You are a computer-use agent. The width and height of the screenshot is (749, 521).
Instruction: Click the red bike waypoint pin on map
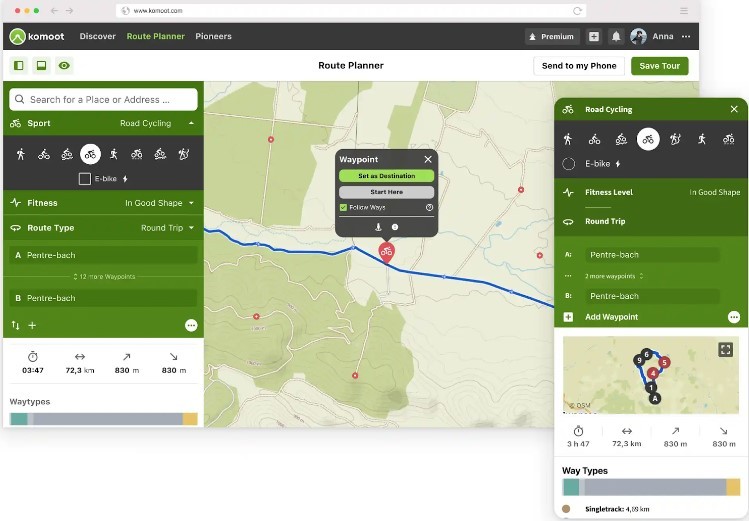[386, 252]
